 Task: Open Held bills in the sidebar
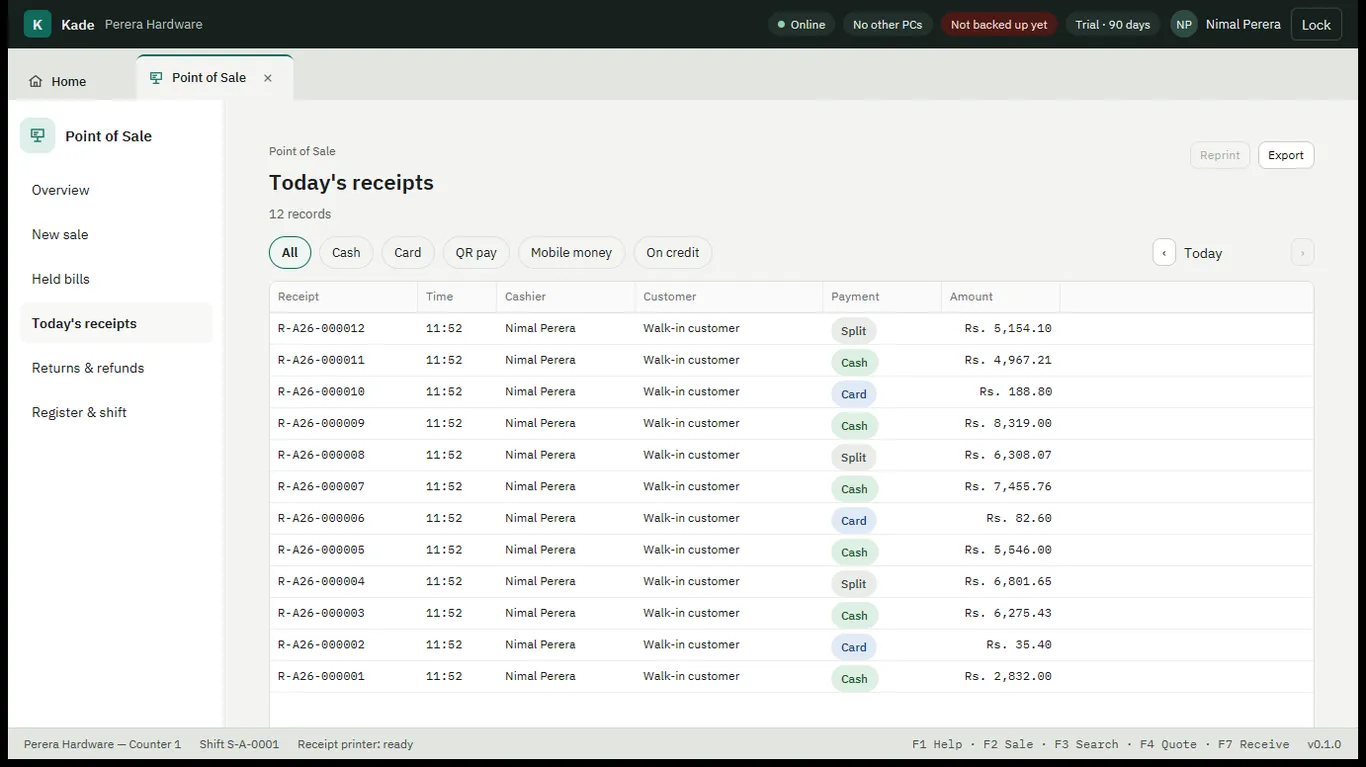point(116,279)
